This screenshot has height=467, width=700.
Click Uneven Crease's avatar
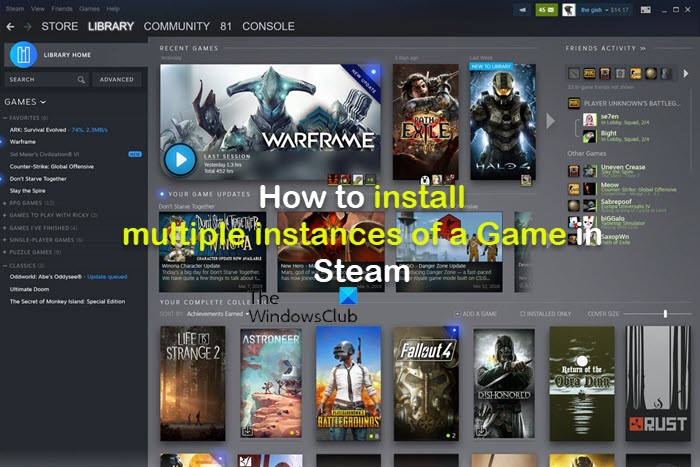pyautogui.click(x=589, y=171)
